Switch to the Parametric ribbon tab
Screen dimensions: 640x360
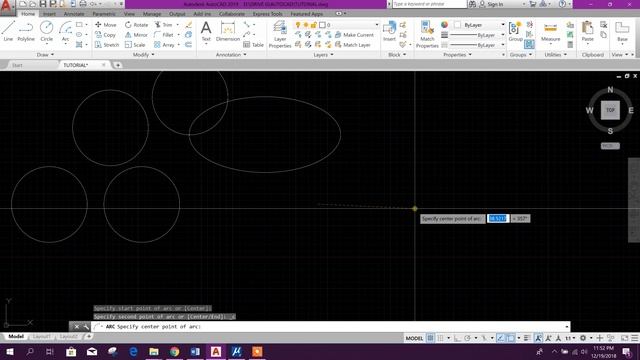tap(104, 14)
